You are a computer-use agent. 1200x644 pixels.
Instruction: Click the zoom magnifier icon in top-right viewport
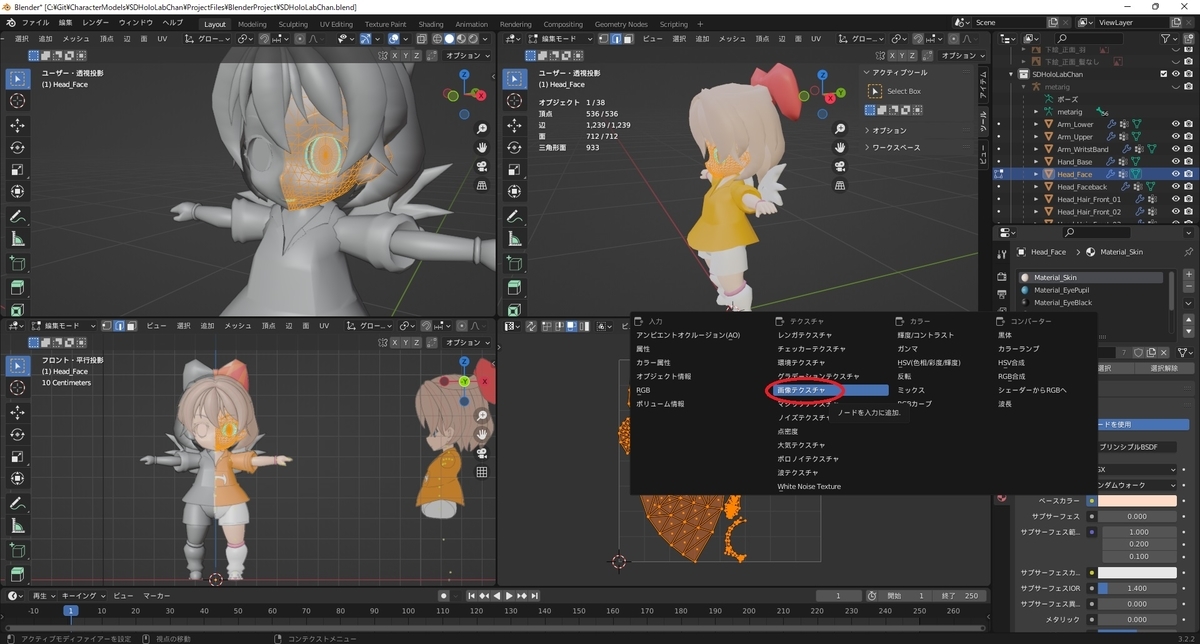[841, 129]
